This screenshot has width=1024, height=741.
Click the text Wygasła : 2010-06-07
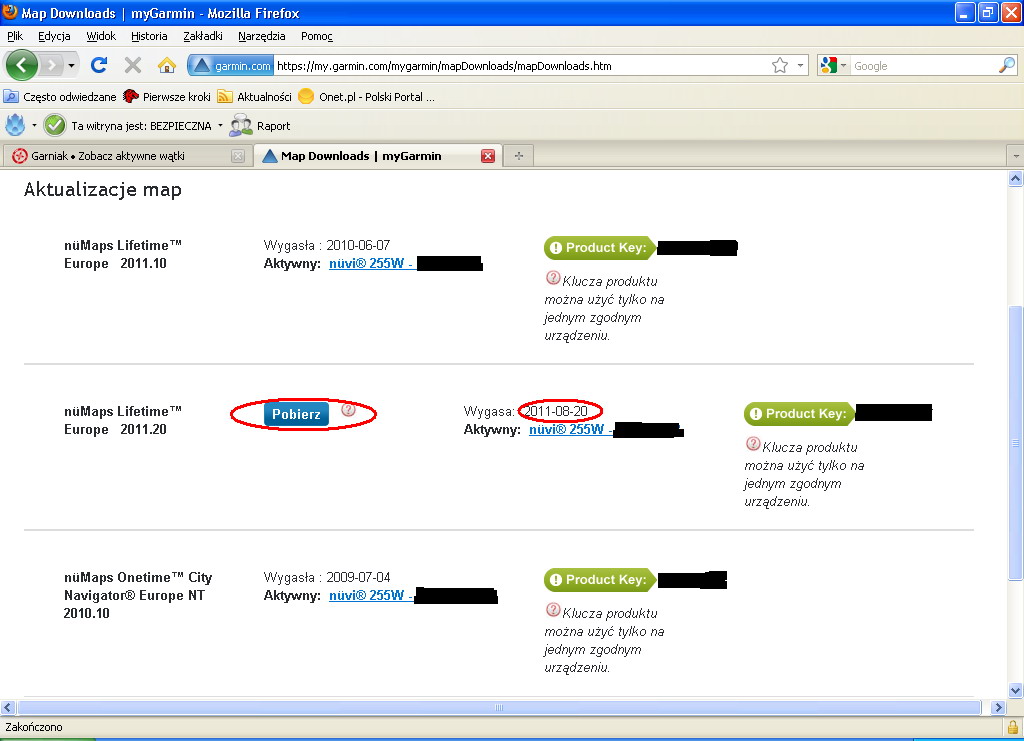[327, 245]
